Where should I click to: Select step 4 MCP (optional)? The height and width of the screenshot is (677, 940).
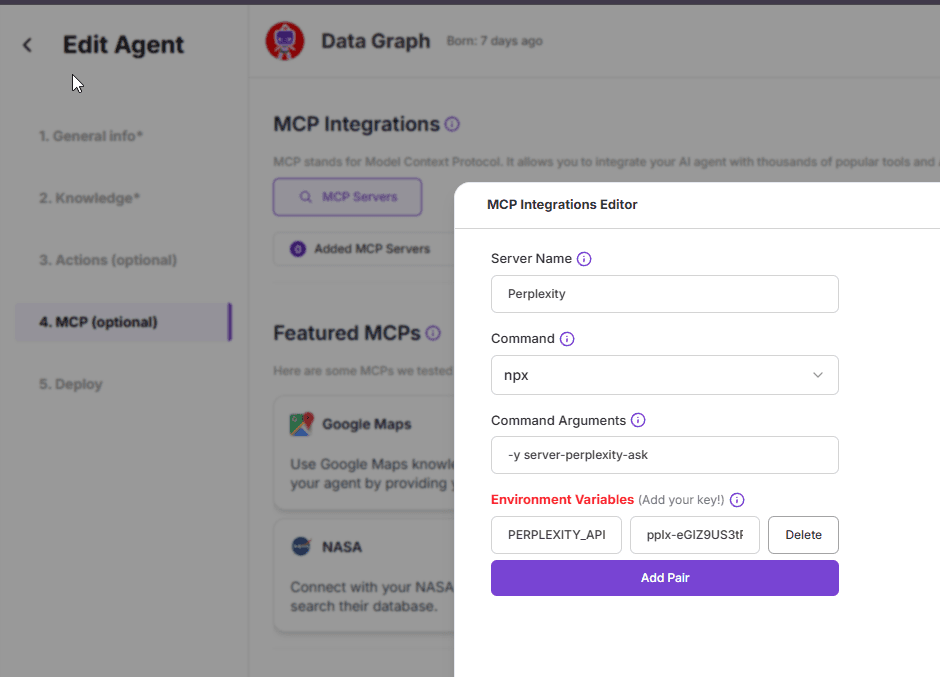pos(123,322)
